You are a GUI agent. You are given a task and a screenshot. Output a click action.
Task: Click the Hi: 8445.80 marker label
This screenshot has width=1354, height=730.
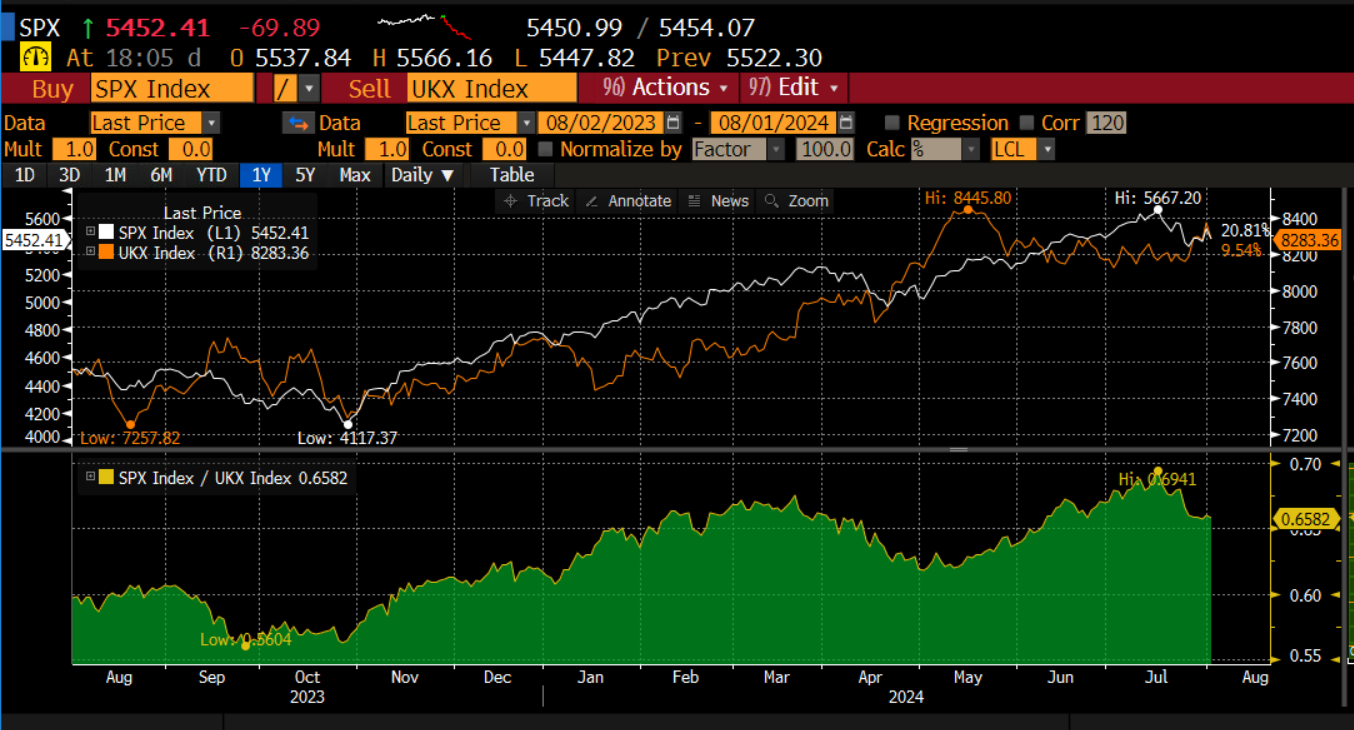(x=968, y=198)
